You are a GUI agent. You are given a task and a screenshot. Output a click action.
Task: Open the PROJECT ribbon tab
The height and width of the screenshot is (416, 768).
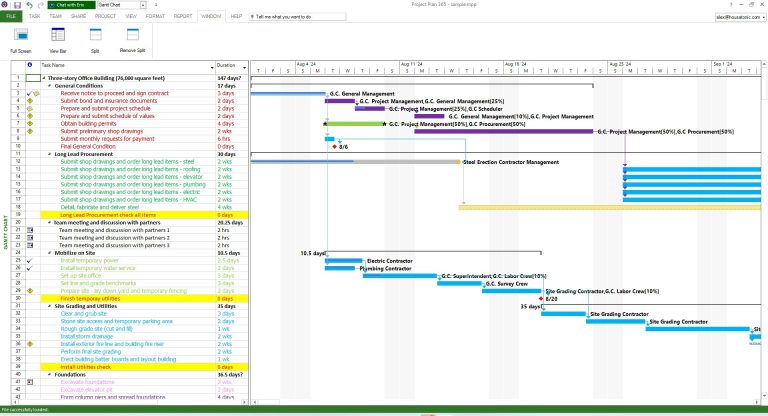pos(105,16)
